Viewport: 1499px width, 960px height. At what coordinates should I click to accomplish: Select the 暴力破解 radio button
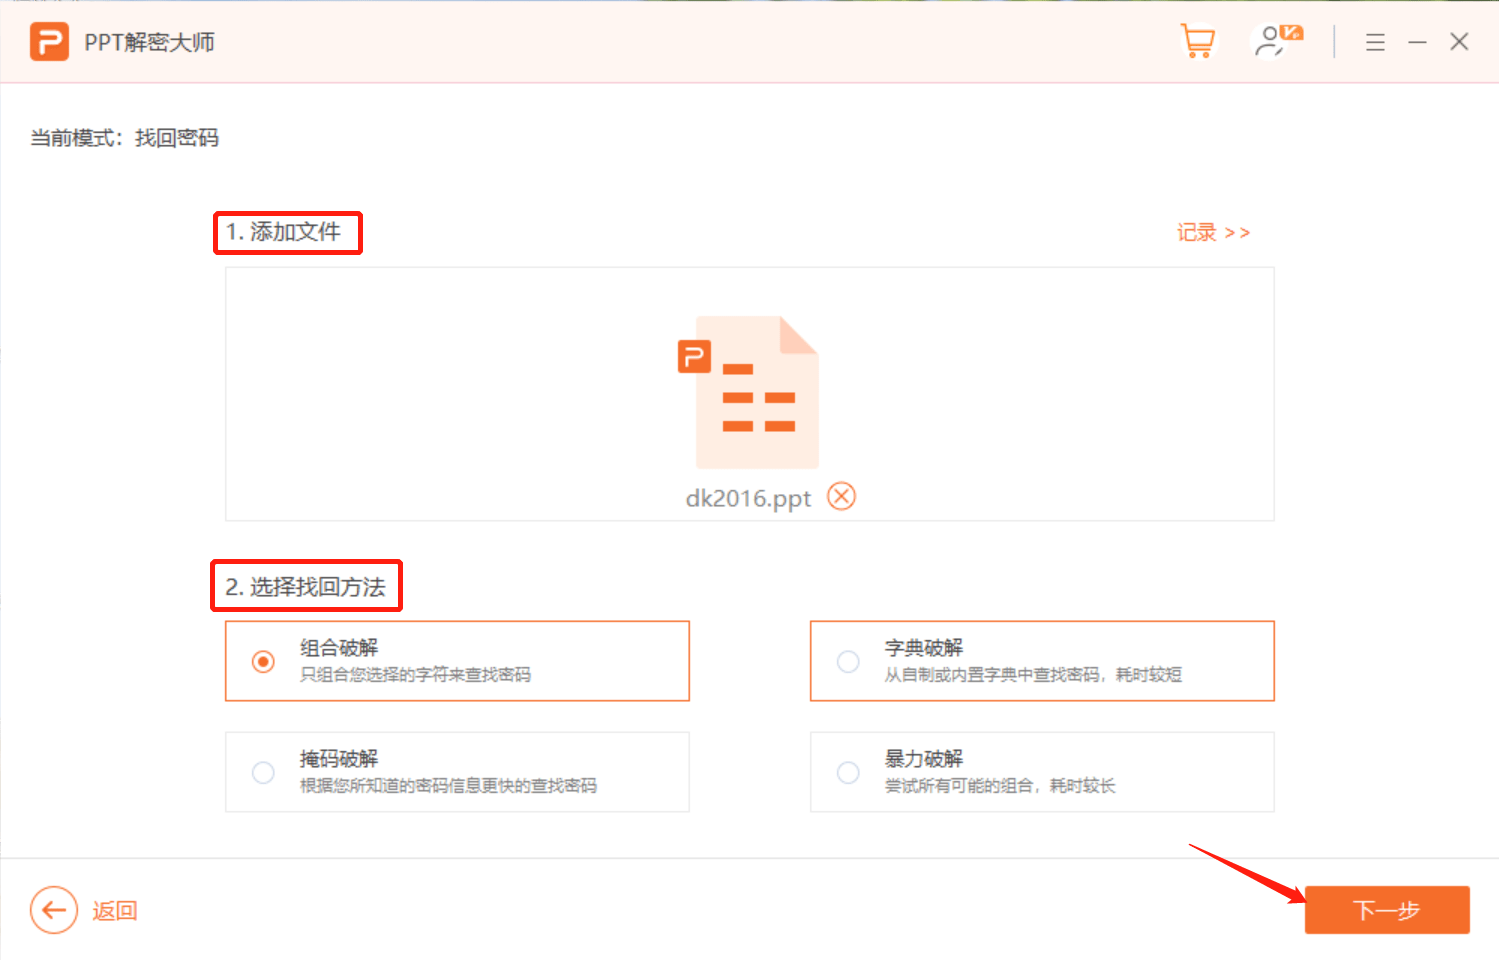tap(848, 773)
